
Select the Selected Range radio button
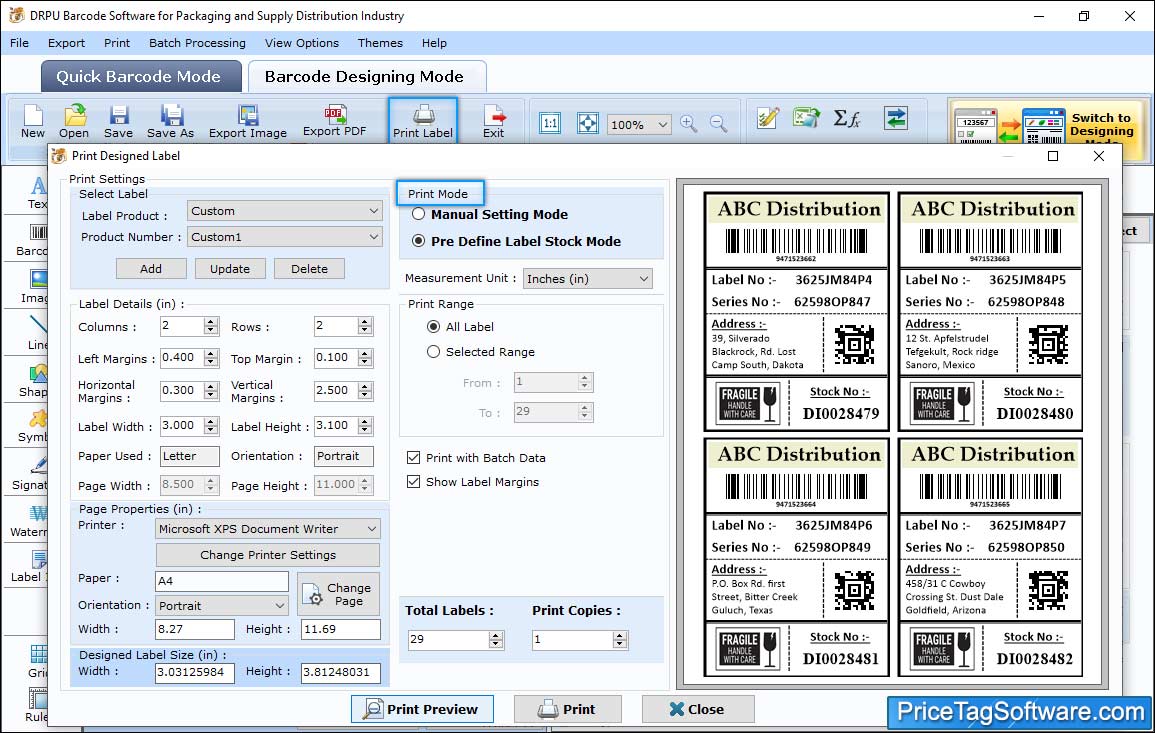(x=433, y=351)
